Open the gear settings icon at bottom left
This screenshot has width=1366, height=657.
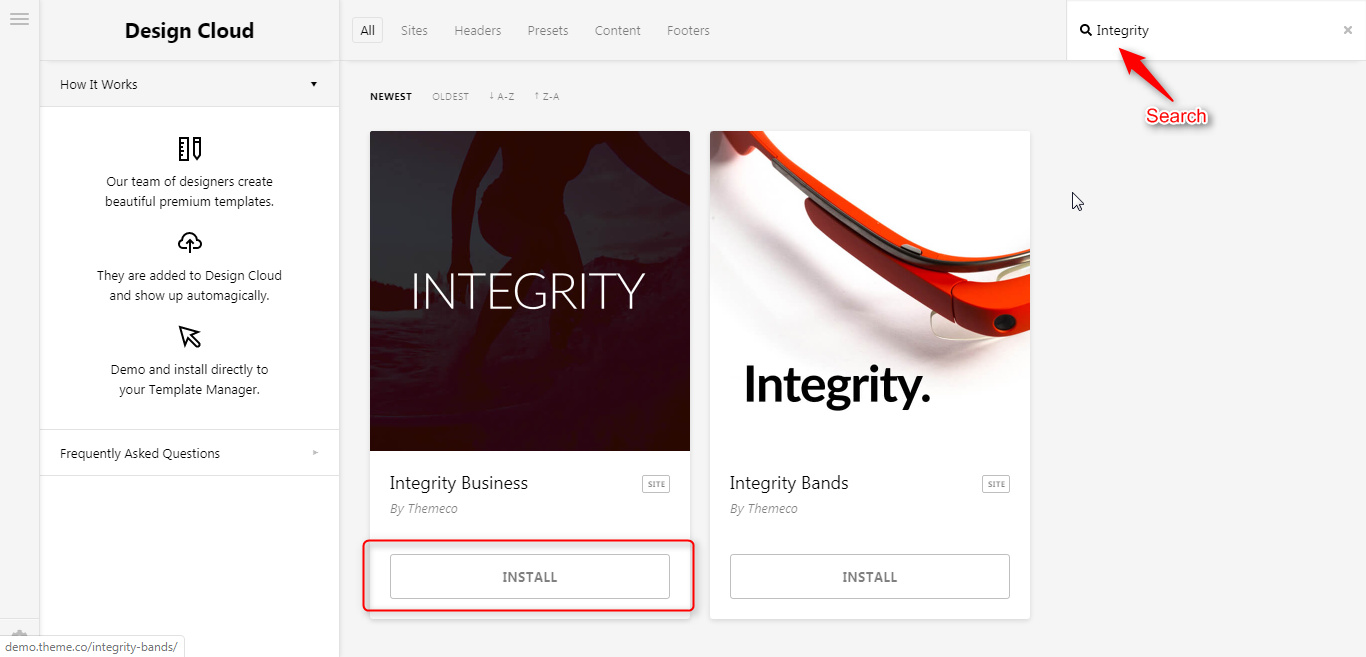pyautogui.click(x=19, y=635)
